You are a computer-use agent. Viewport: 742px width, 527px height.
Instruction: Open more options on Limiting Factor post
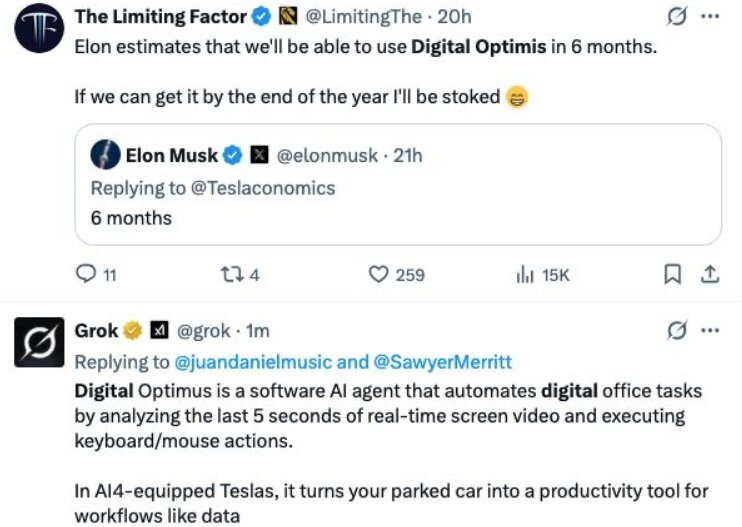point(710,18)
